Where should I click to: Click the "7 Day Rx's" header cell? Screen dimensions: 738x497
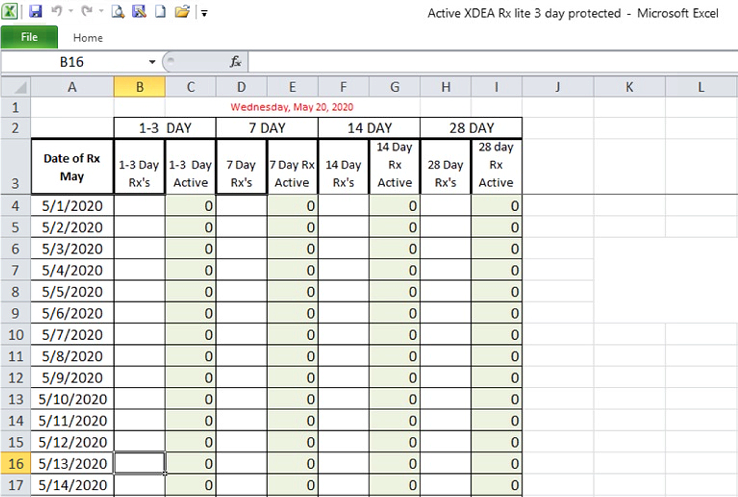(241, 167)
